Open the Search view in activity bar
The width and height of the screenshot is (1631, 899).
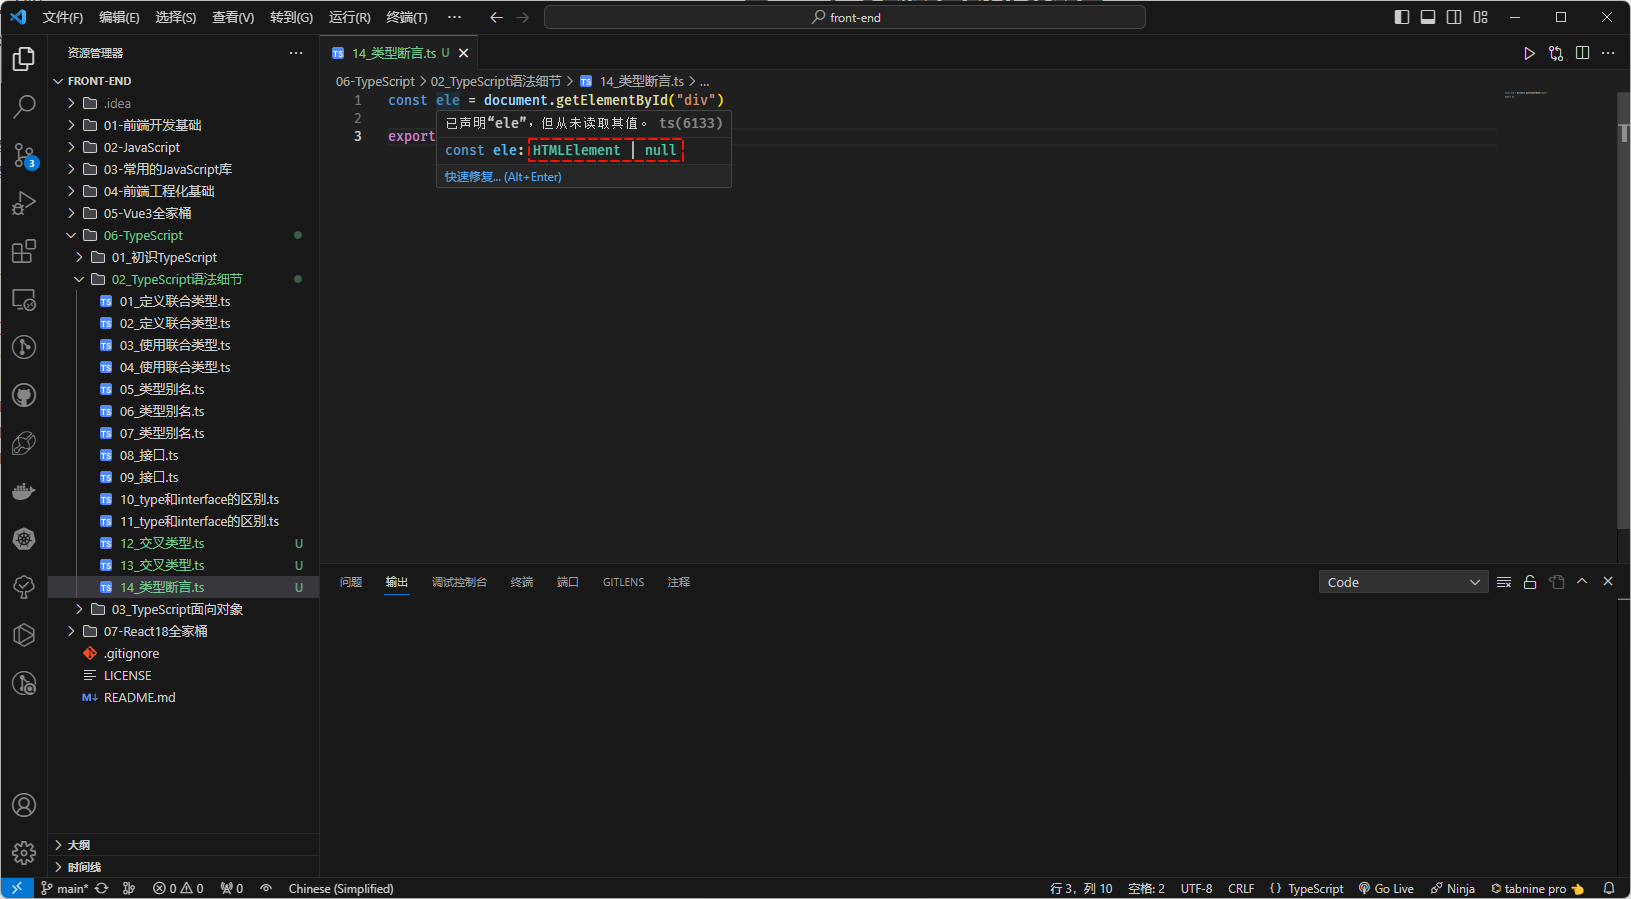click(x=24, y=106)
